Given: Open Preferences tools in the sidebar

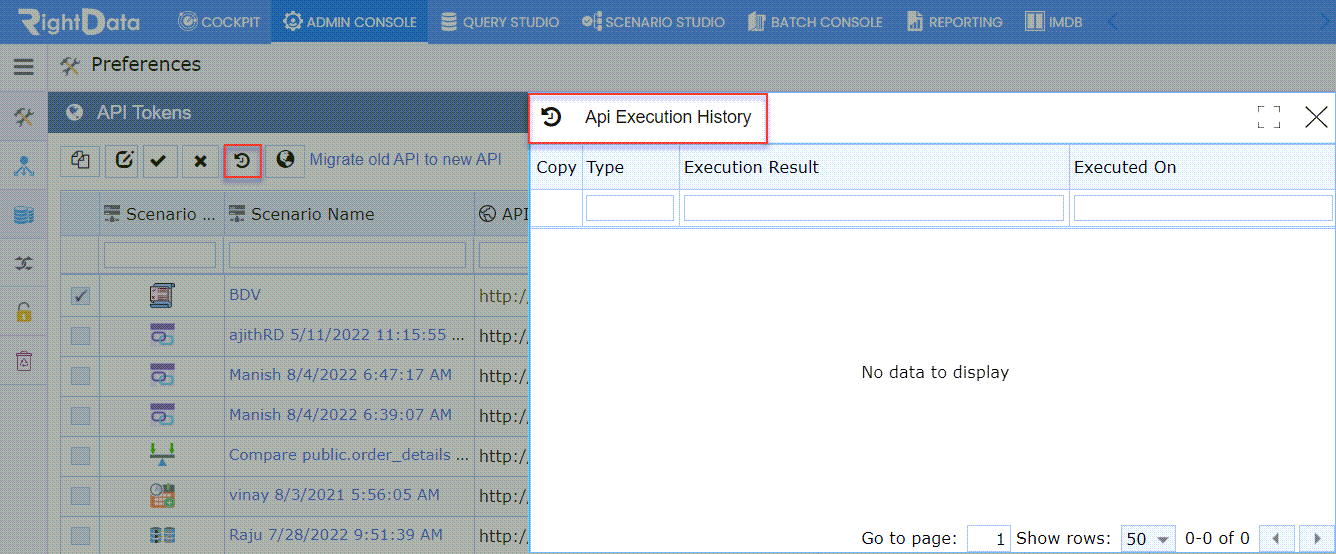Looking at the screenshot, I should click(x=24, y=118).
